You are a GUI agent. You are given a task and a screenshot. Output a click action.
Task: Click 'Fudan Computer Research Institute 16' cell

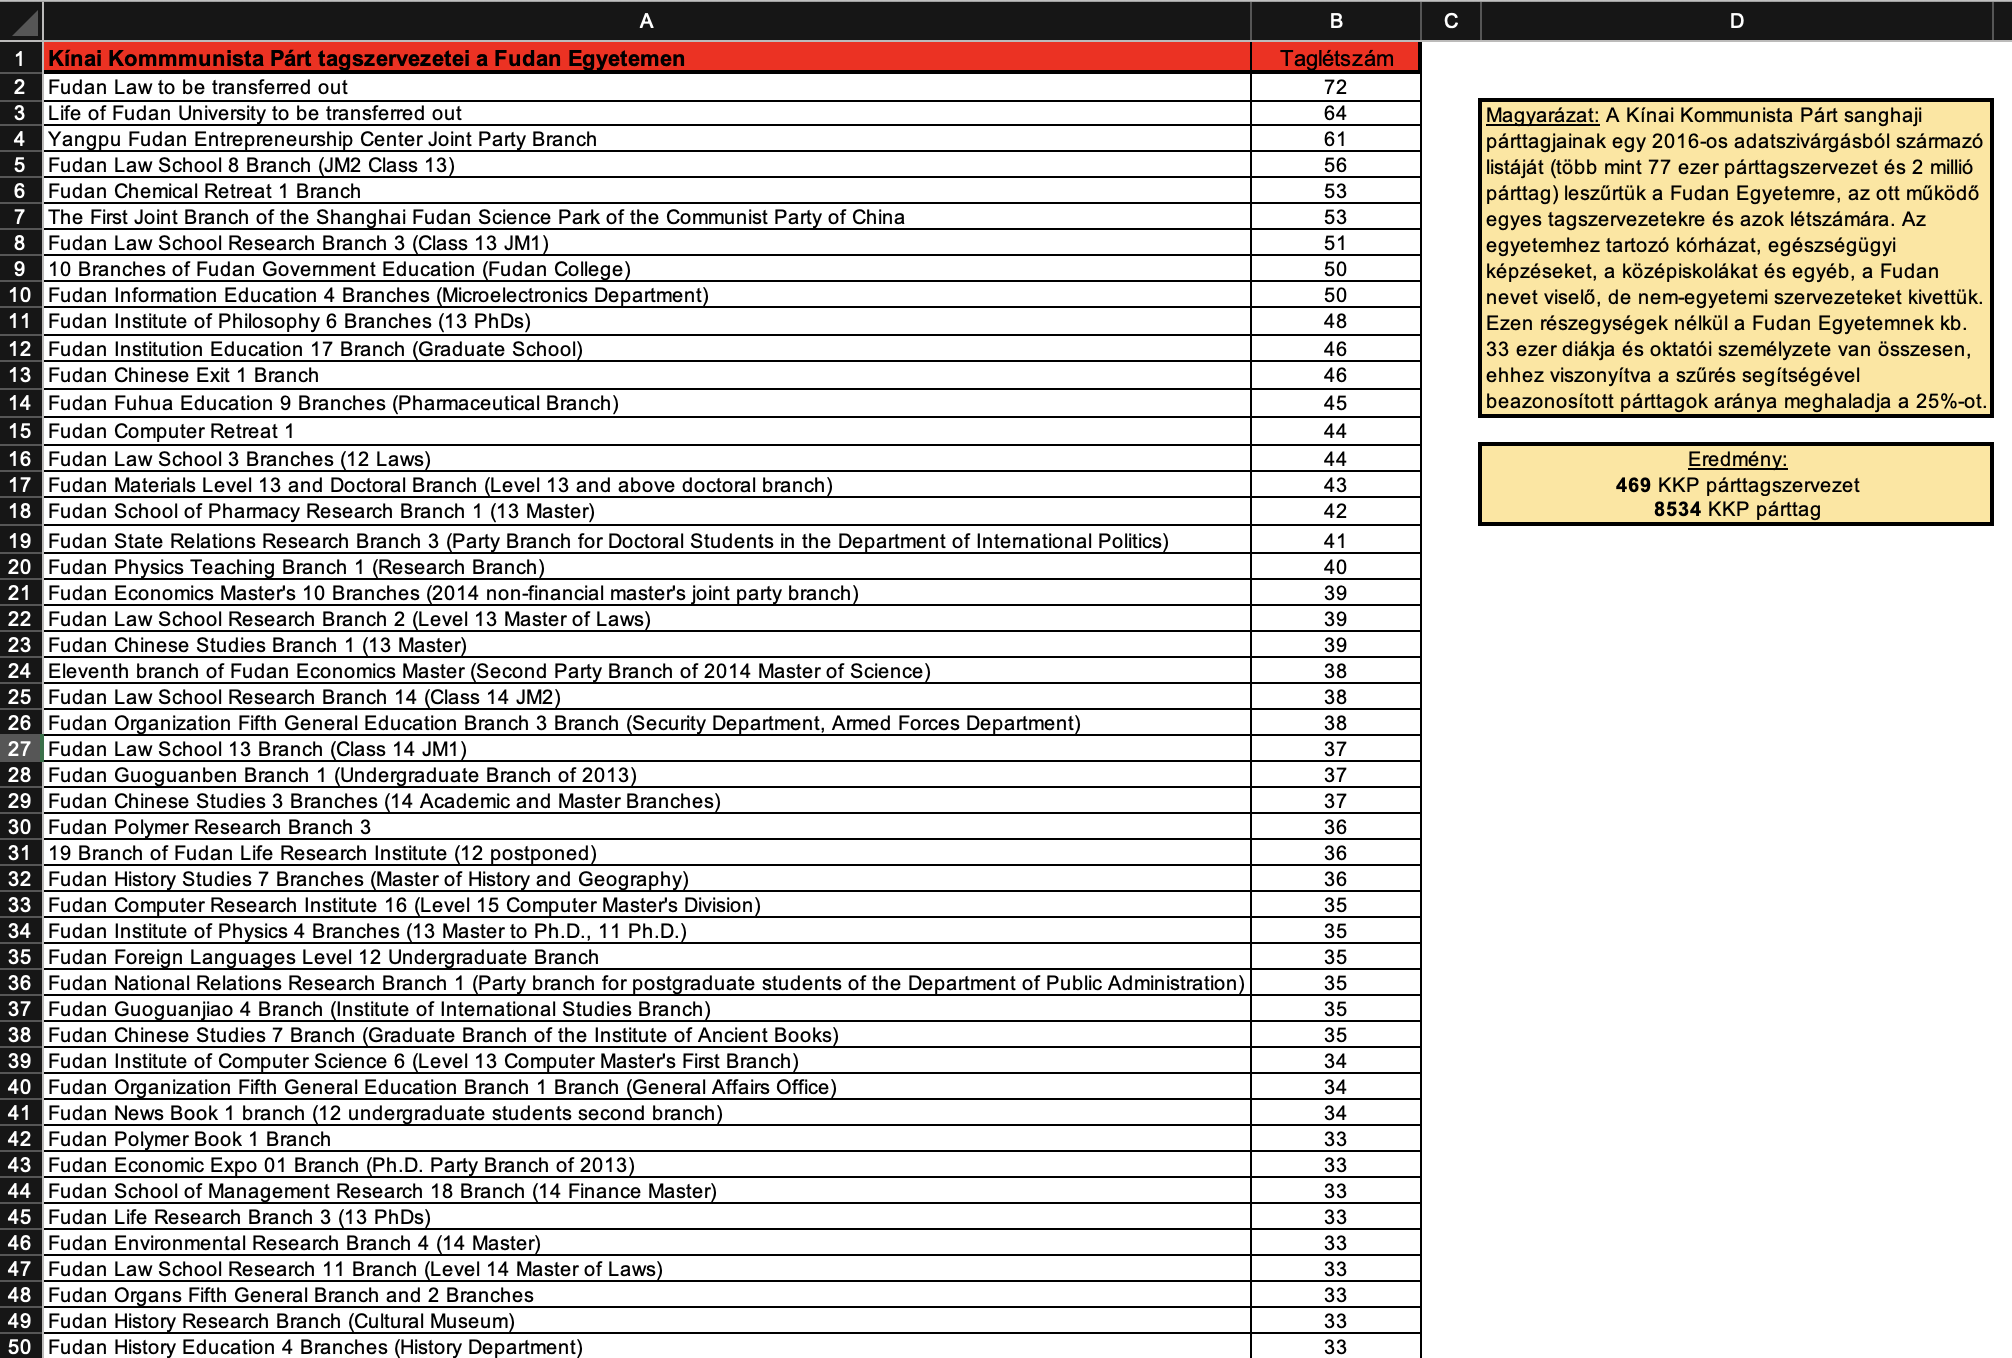(x=647, y=905)
